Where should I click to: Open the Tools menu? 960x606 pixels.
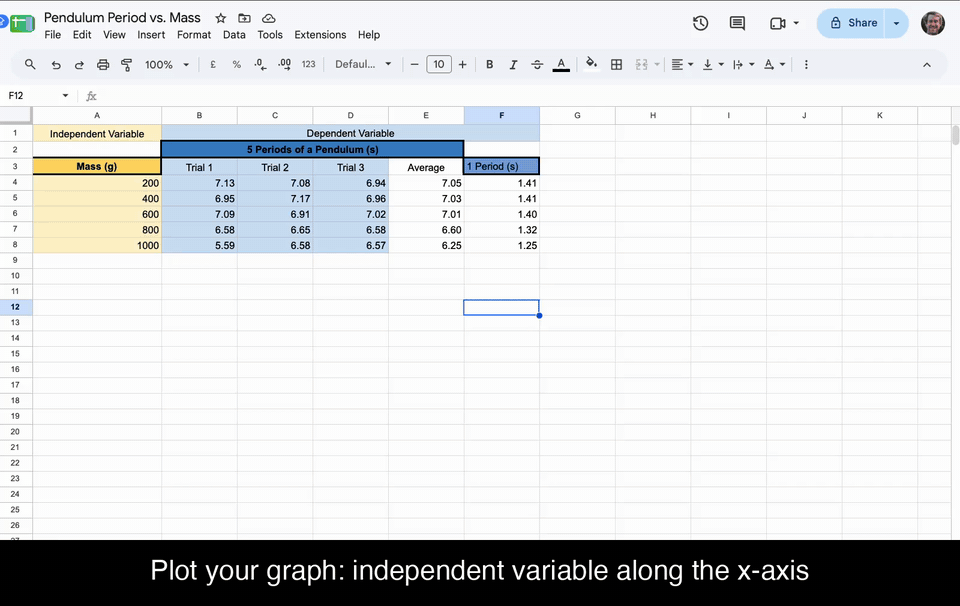click(x=269, y=35)
